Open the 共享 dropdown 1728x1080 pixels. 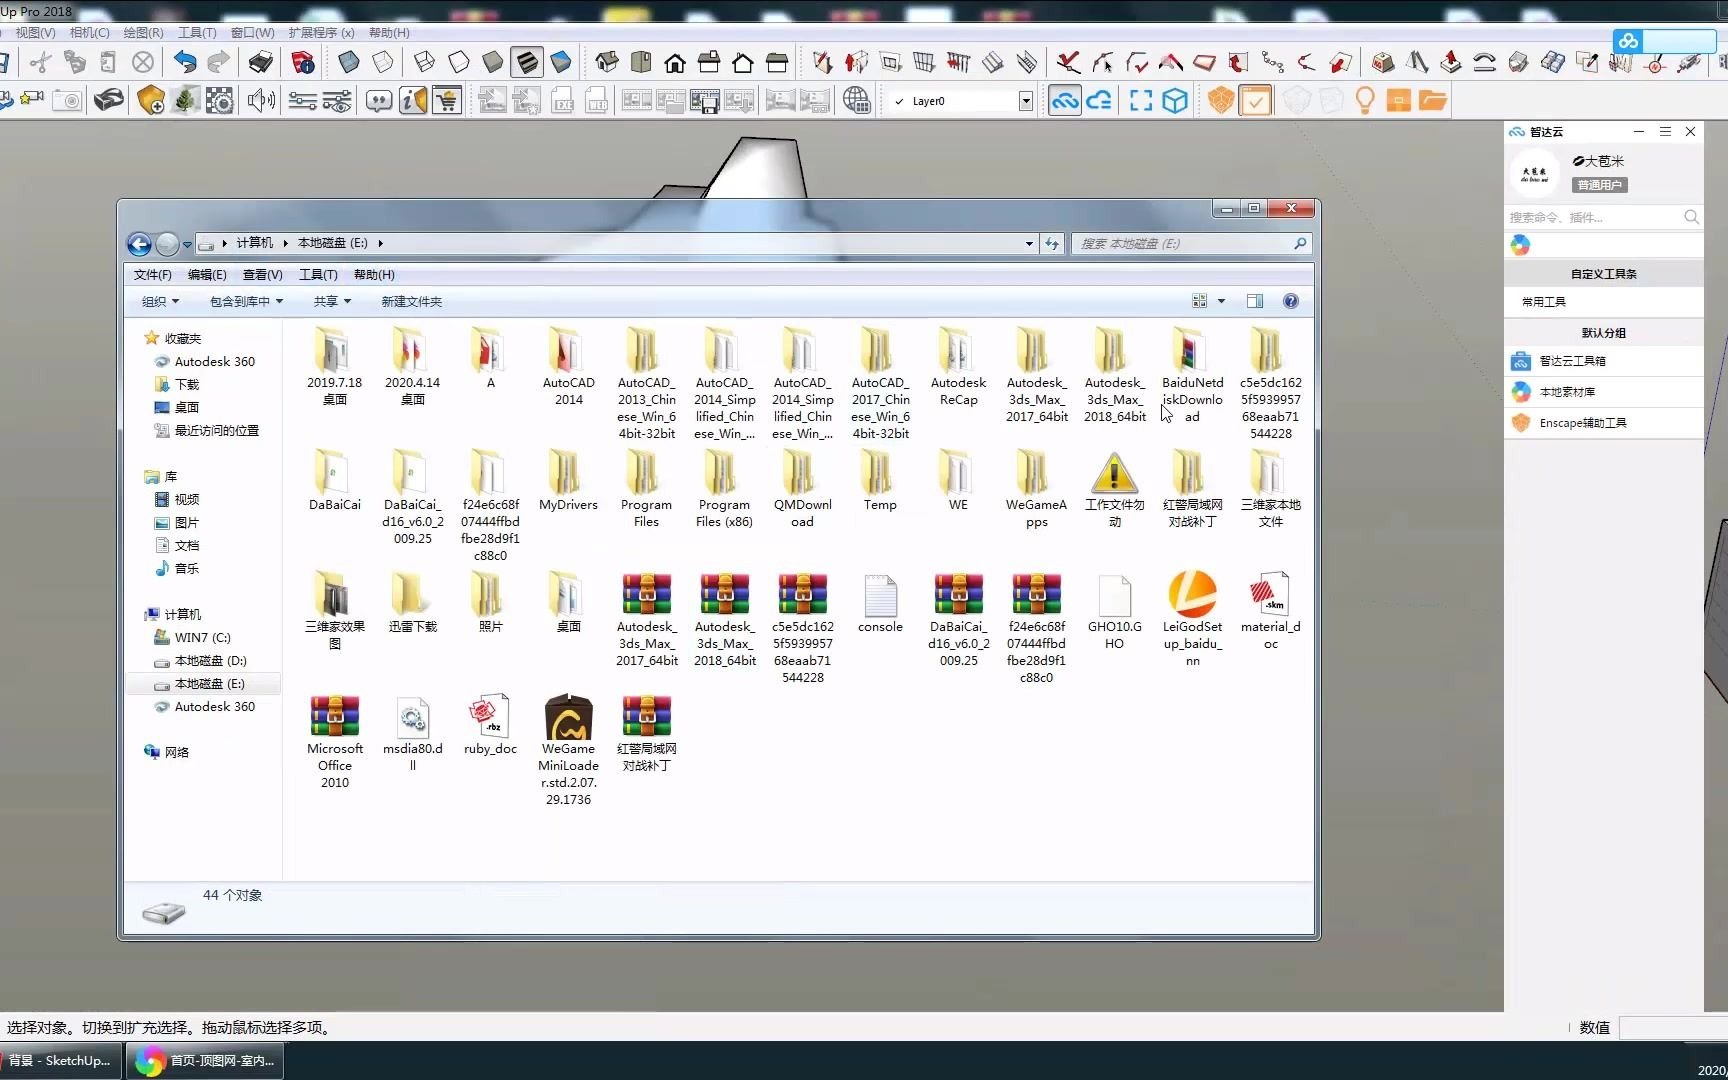332,301
